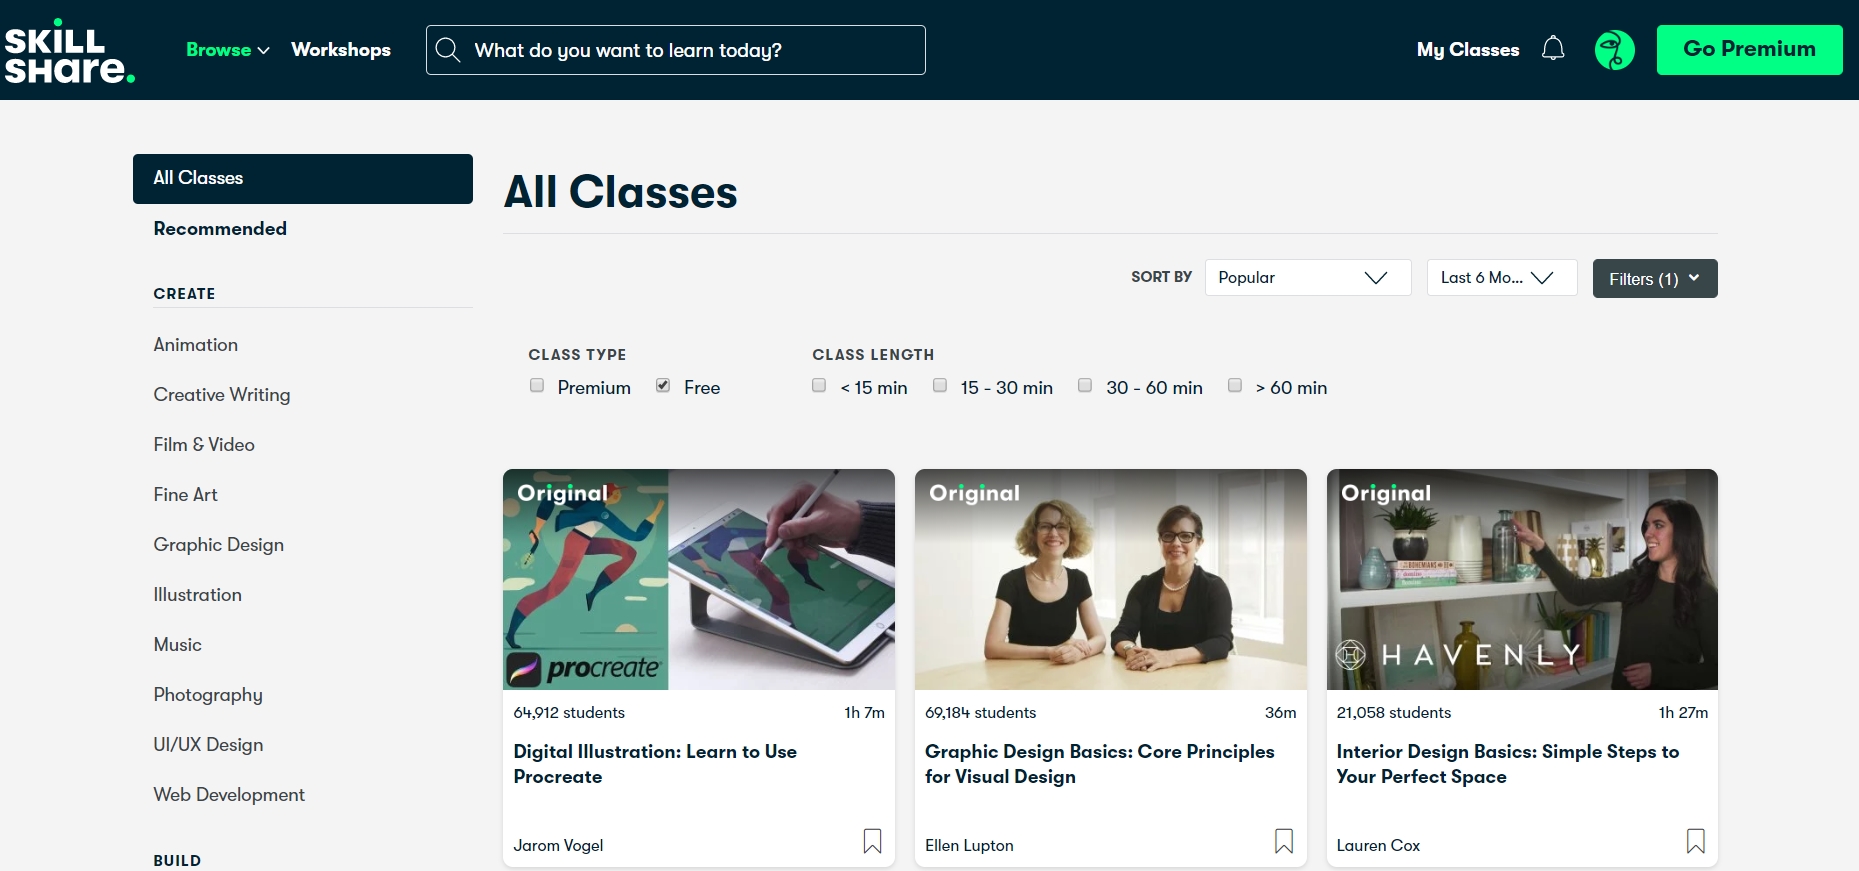Viewport: 1859px width, 871px height.
Task: Select Recommended in sidebar
Action: [x=220, y=229]
